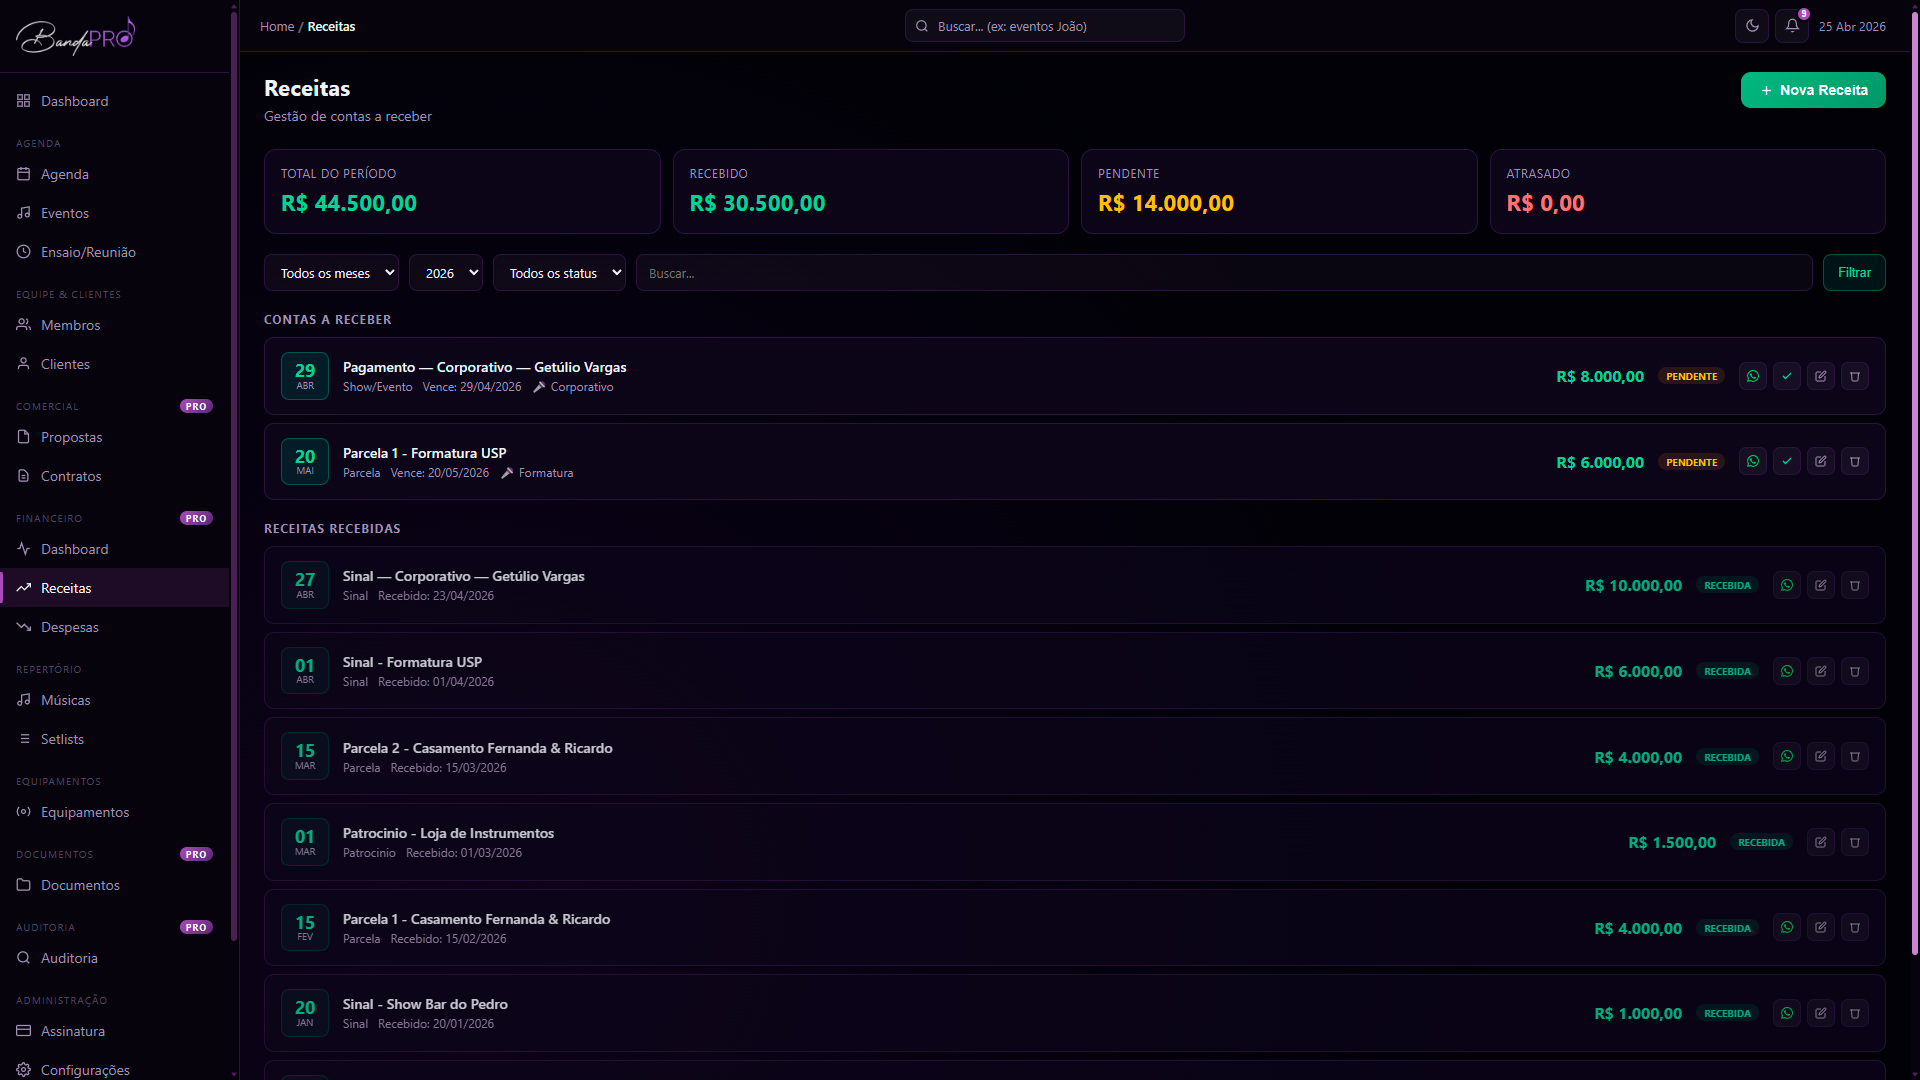
Task: Open Auditoria in the sidebar
Action: click(115, 958)
